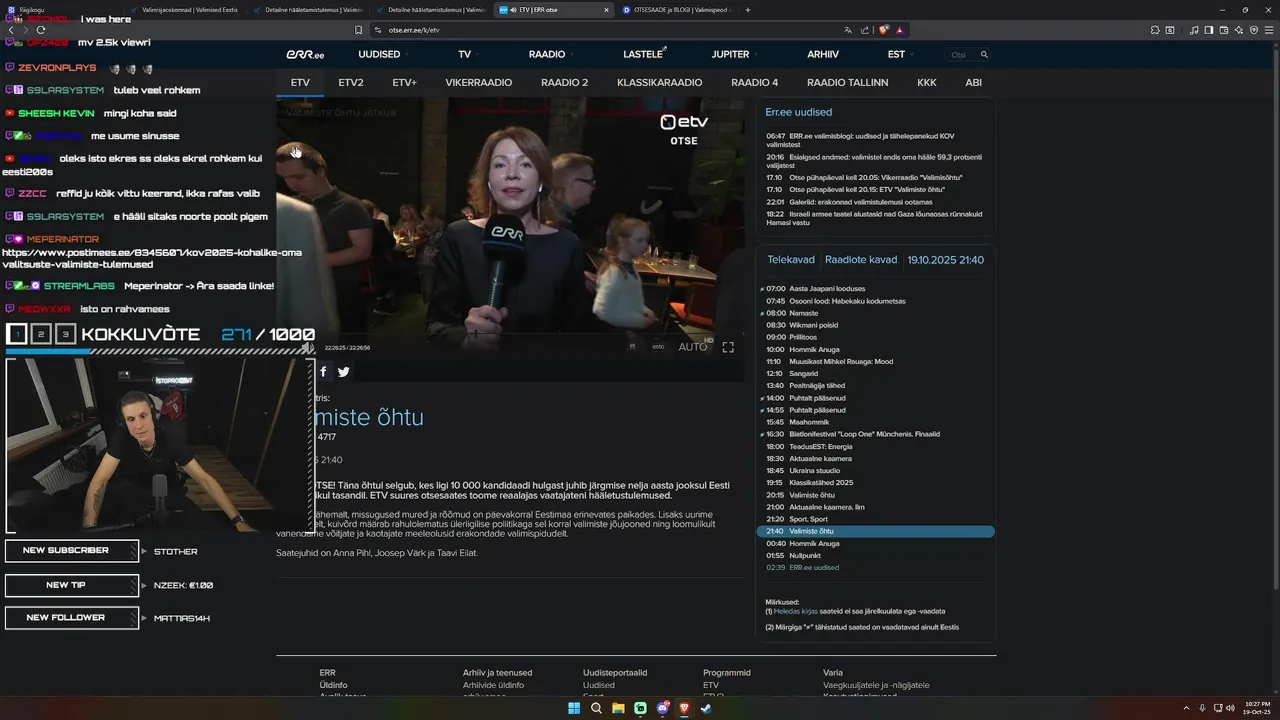The width and height of the screenshot is (1280, 720).
Task: Open the system tray hidden icons arrow
Action: pyautogui.click(x=1187, y=708)
